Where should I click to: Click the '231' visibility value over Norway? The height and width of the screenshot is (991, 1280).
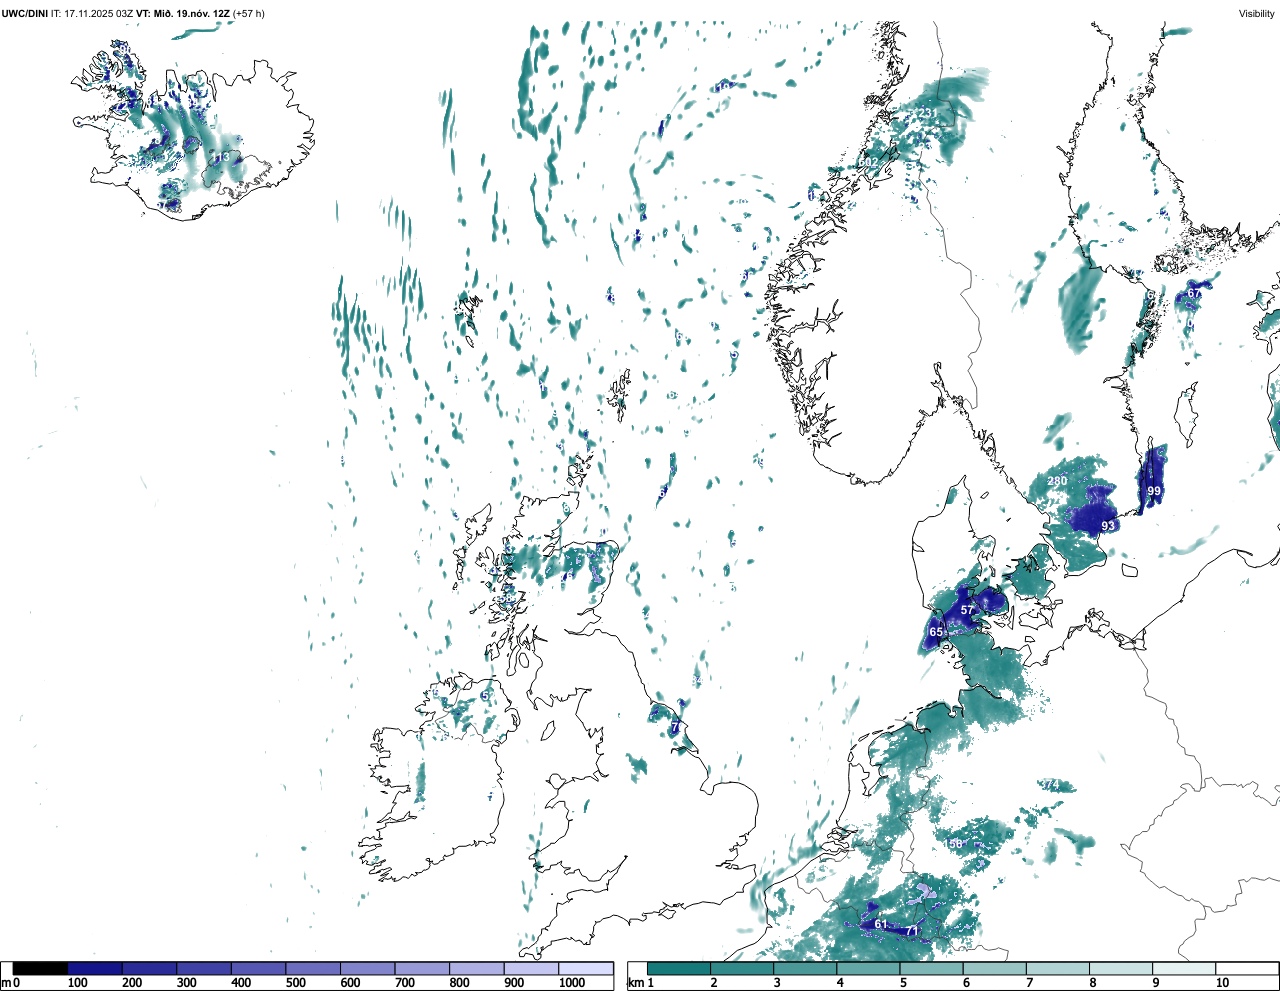pyautogui.click(x=927, y=113)
